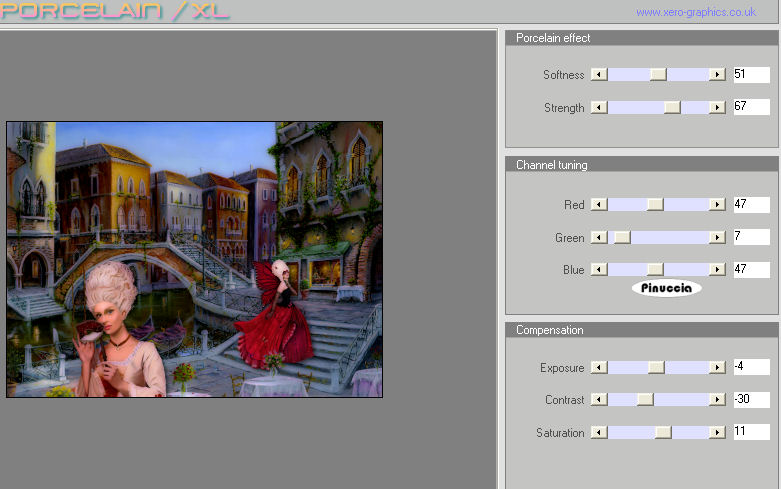Click the Strength slider thumb
This screenshot has width=781, height=489.
pos(672,107)
